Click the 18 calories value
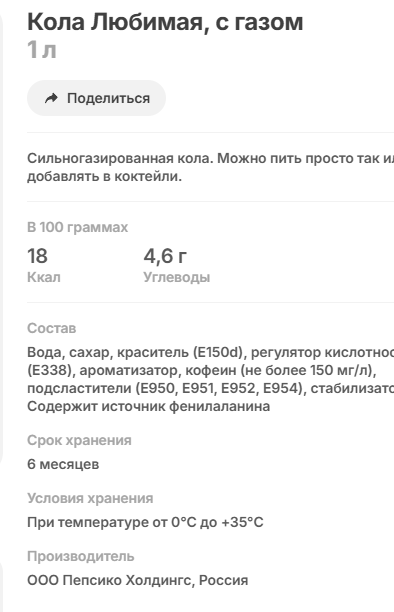Image resolution: width=394 pixels, height=612 pixels. pos(37,256)
